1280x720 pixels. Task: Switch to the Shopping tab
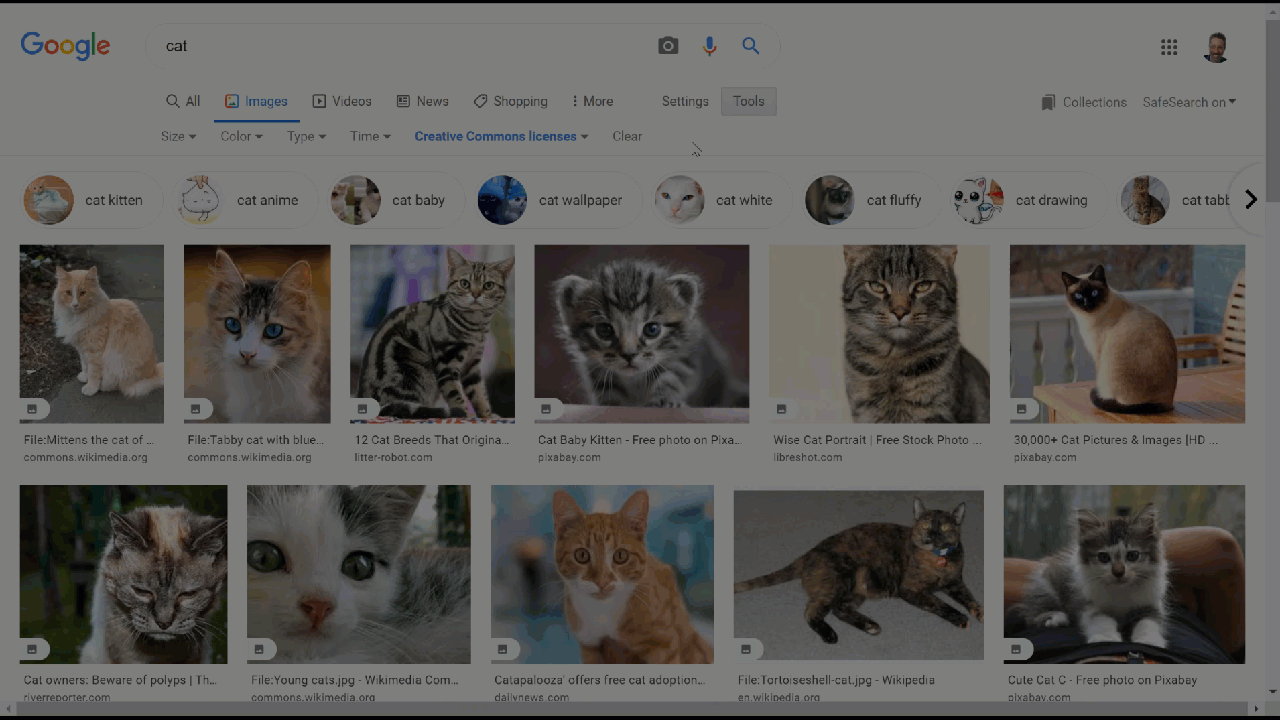510,101
